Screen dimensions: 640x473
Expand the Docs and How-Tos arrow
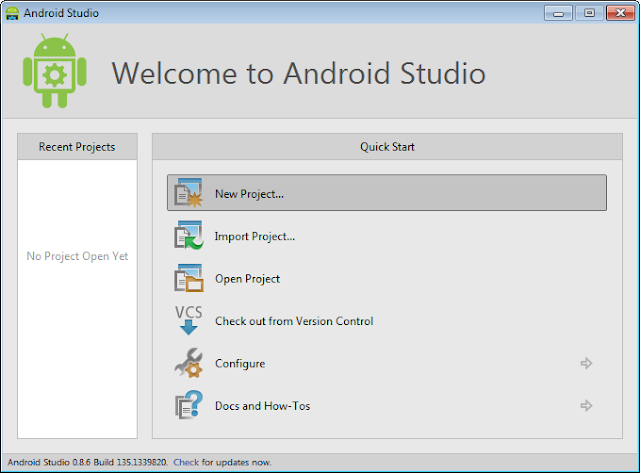tap(586, 405)
